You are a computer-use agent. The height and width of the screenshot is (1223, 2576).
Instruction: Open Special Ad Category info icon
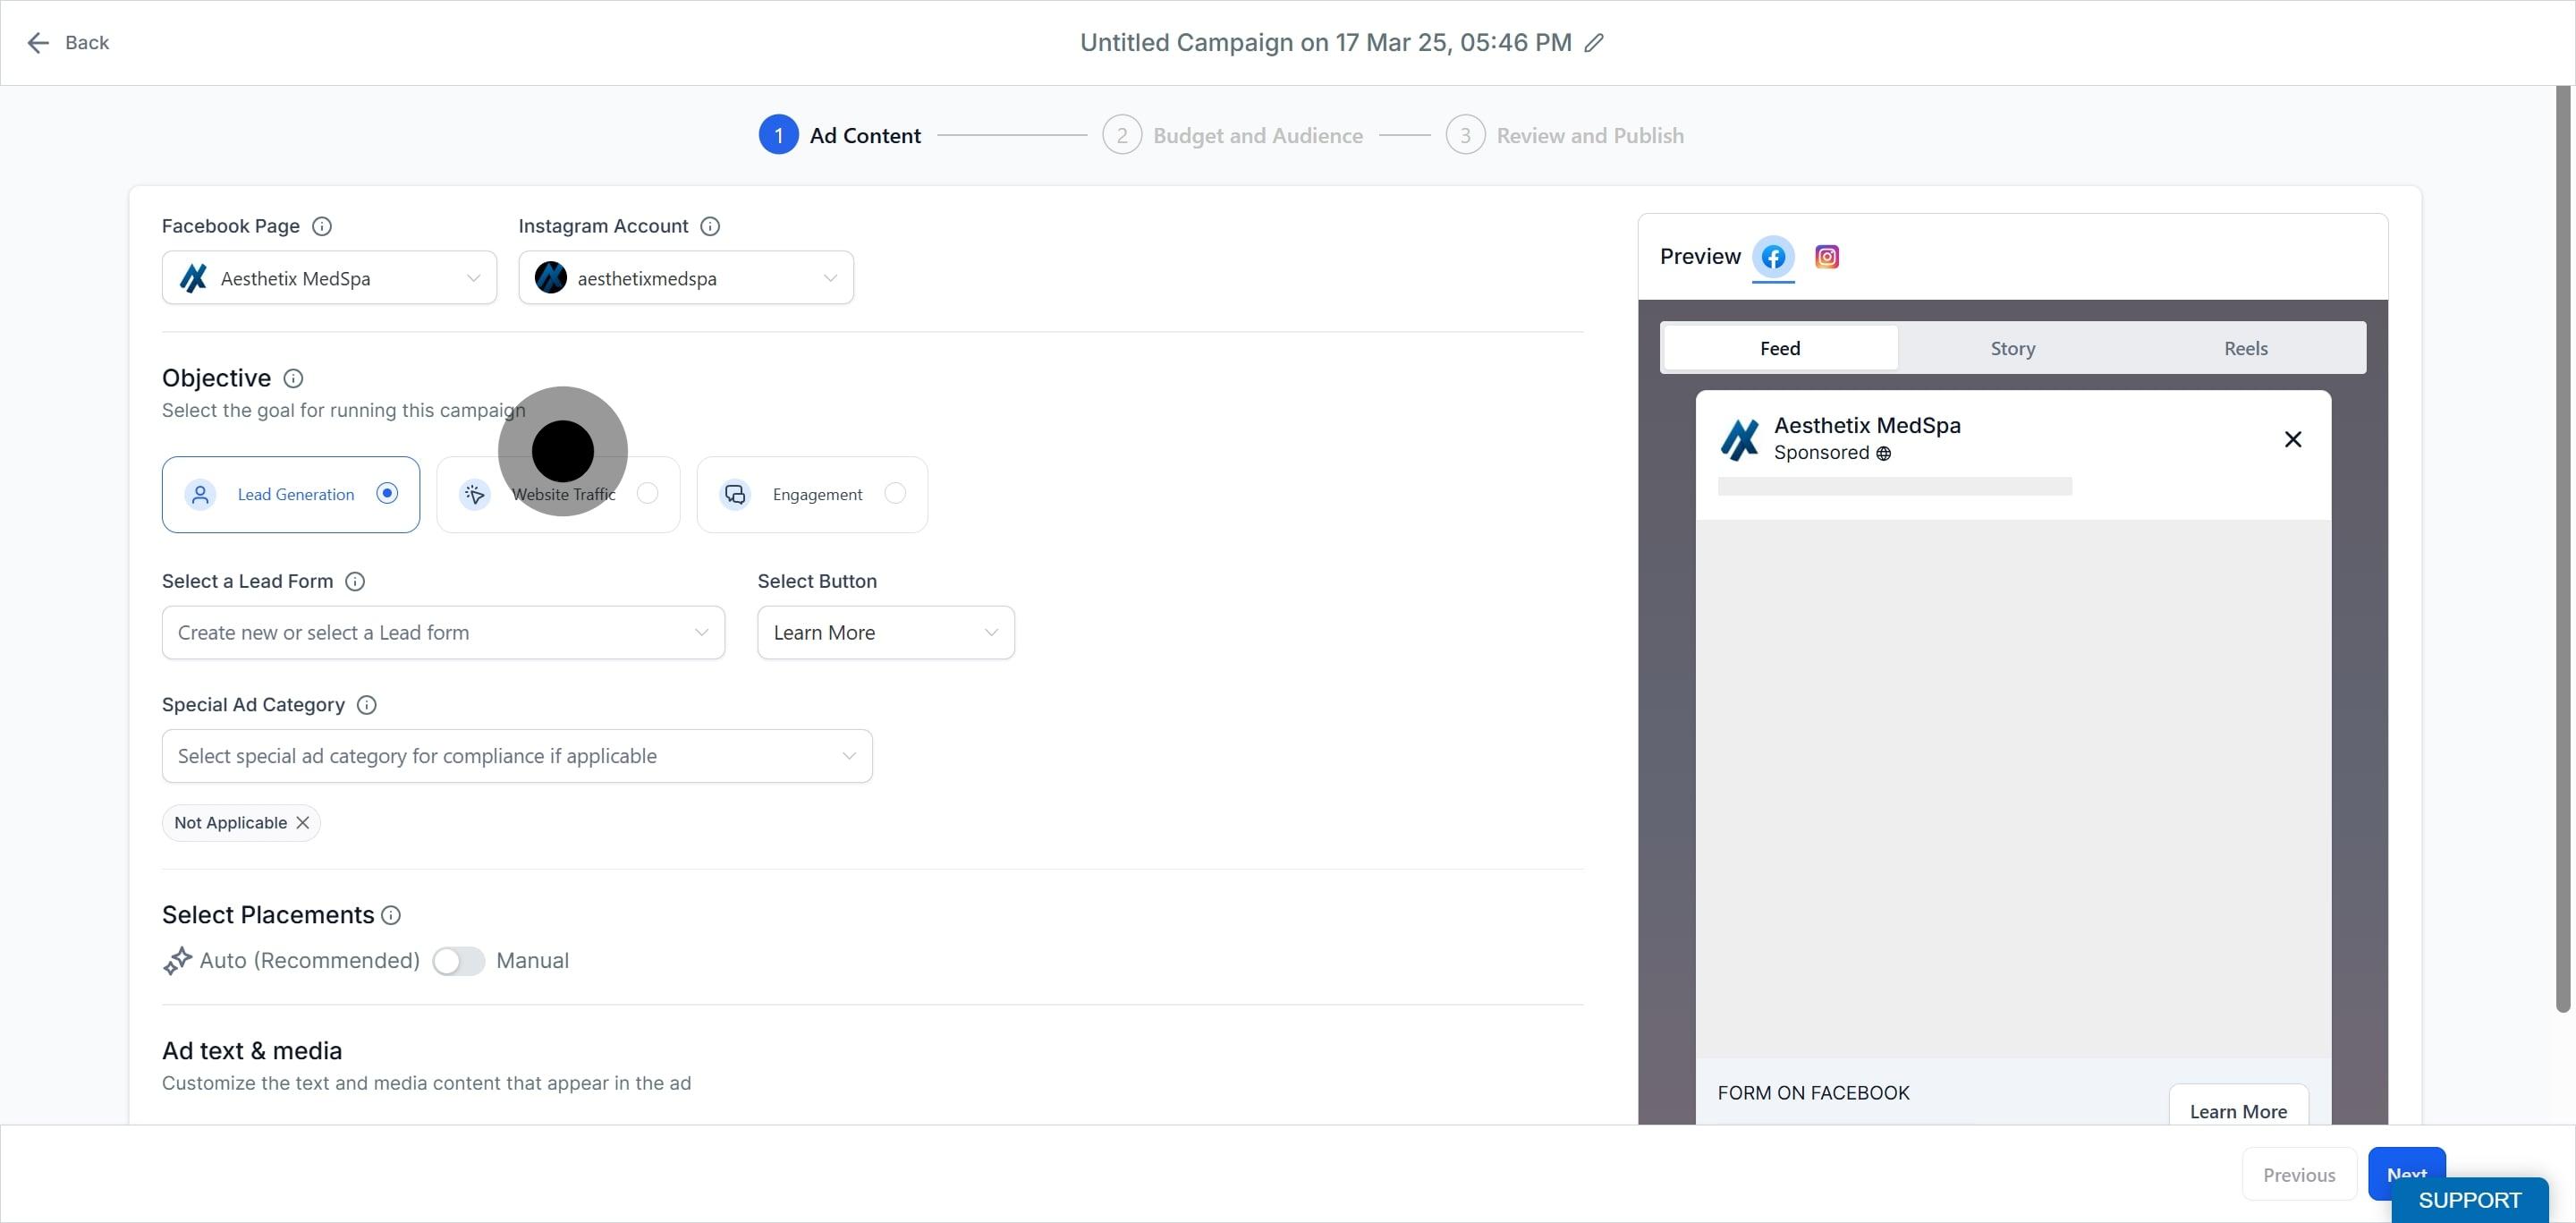tap(367, 705)
